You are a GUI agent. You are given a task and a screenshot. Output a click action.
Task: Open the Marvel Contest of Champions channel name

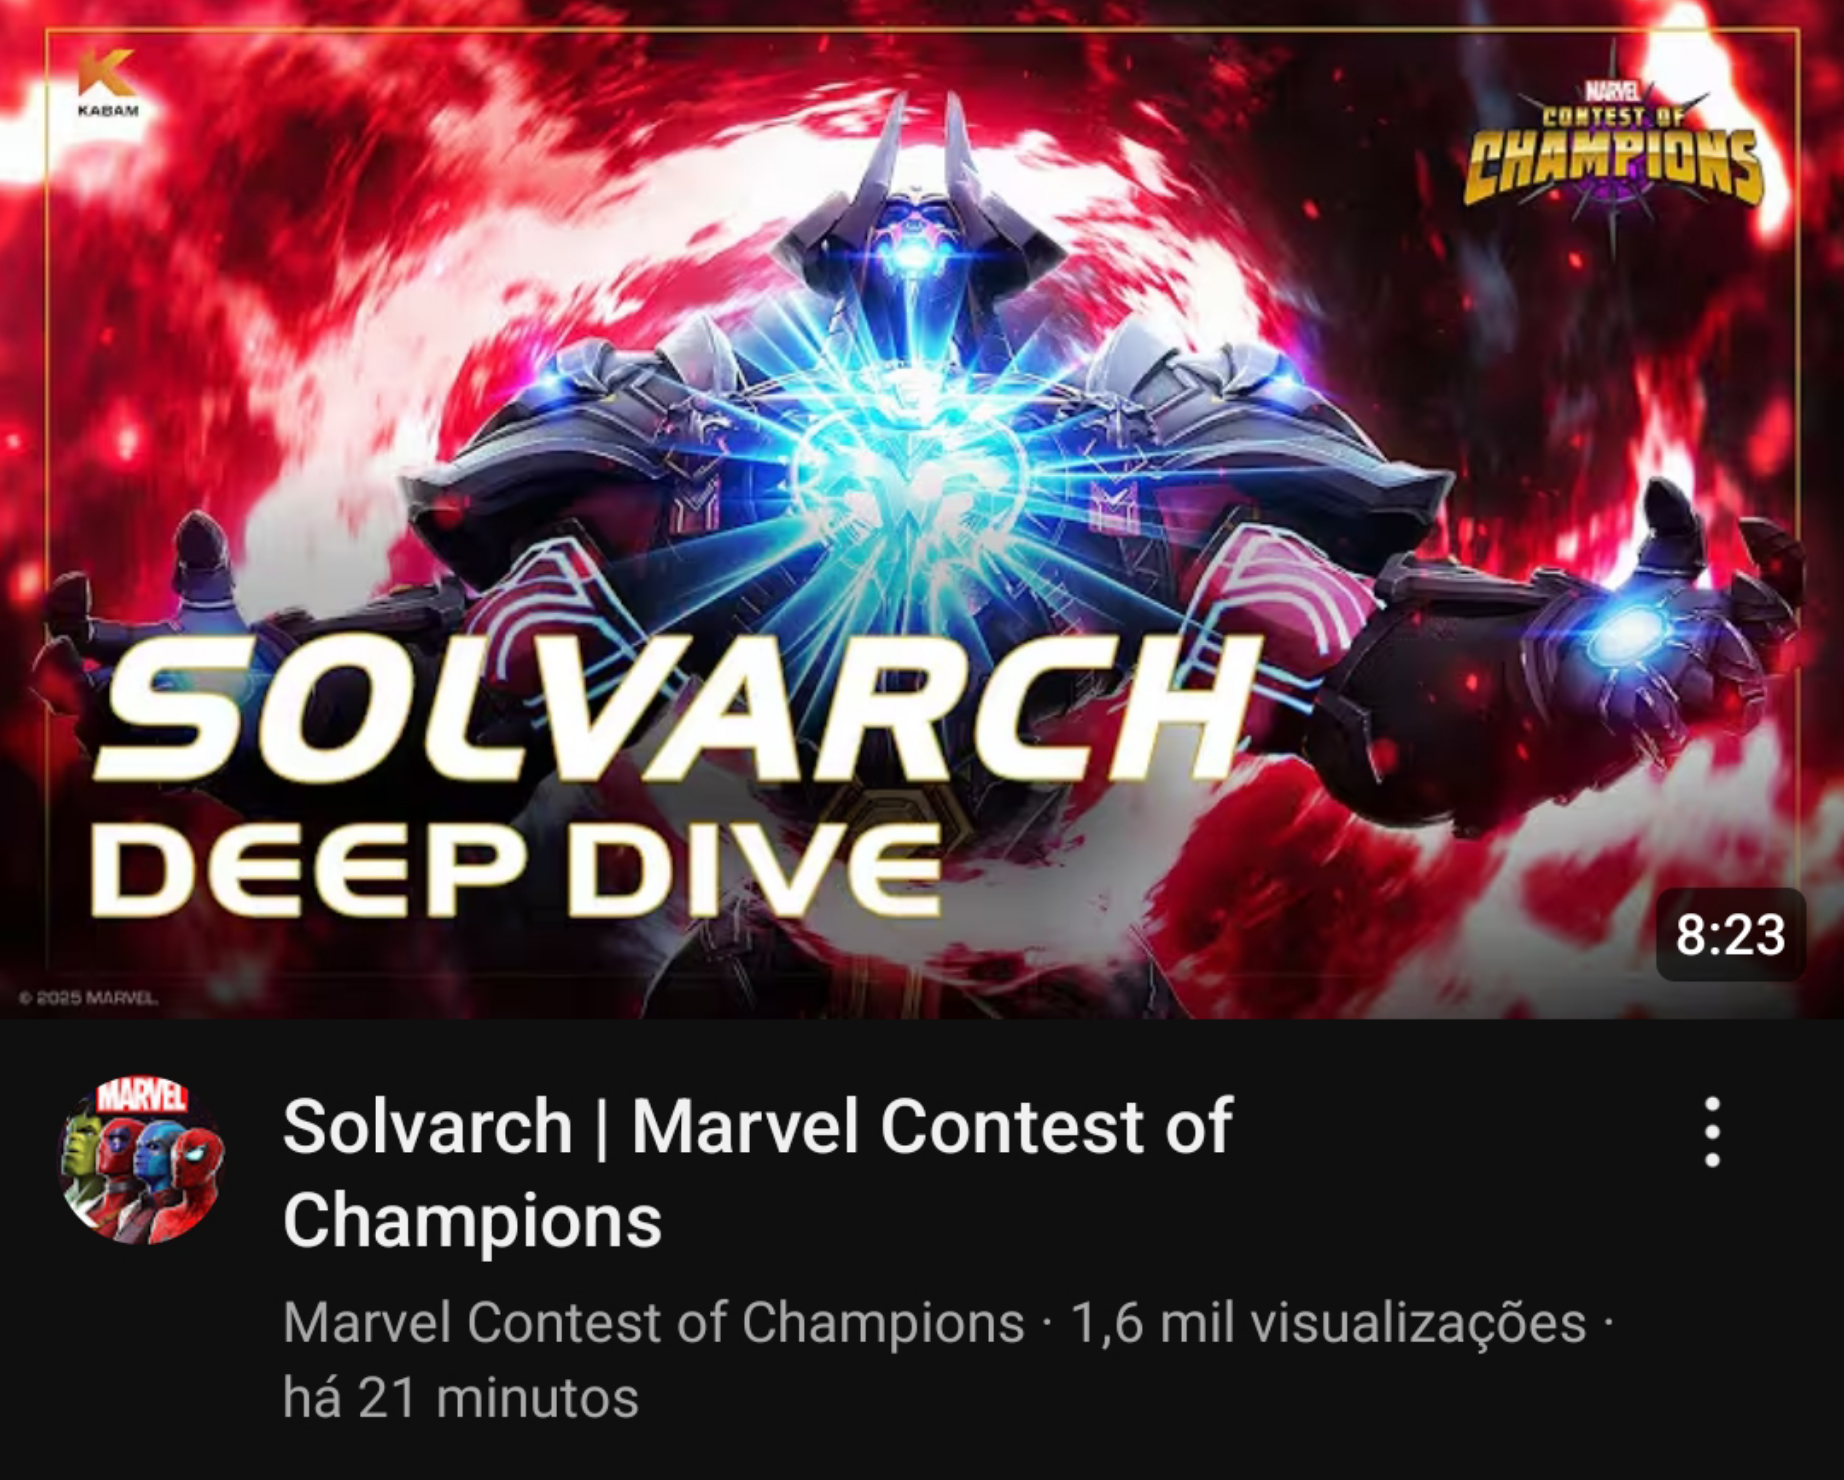pyautogui.click(x=653, y=1322)
